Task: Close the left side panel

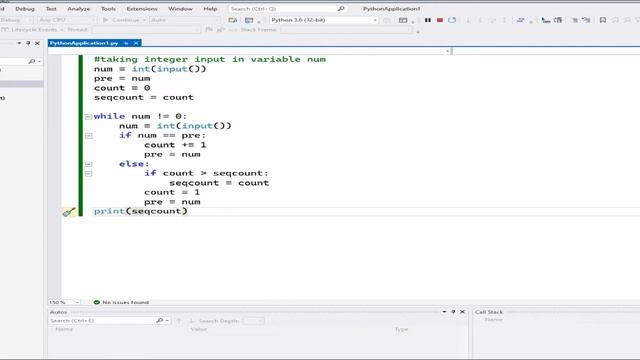Action: [x=37, y=43]
